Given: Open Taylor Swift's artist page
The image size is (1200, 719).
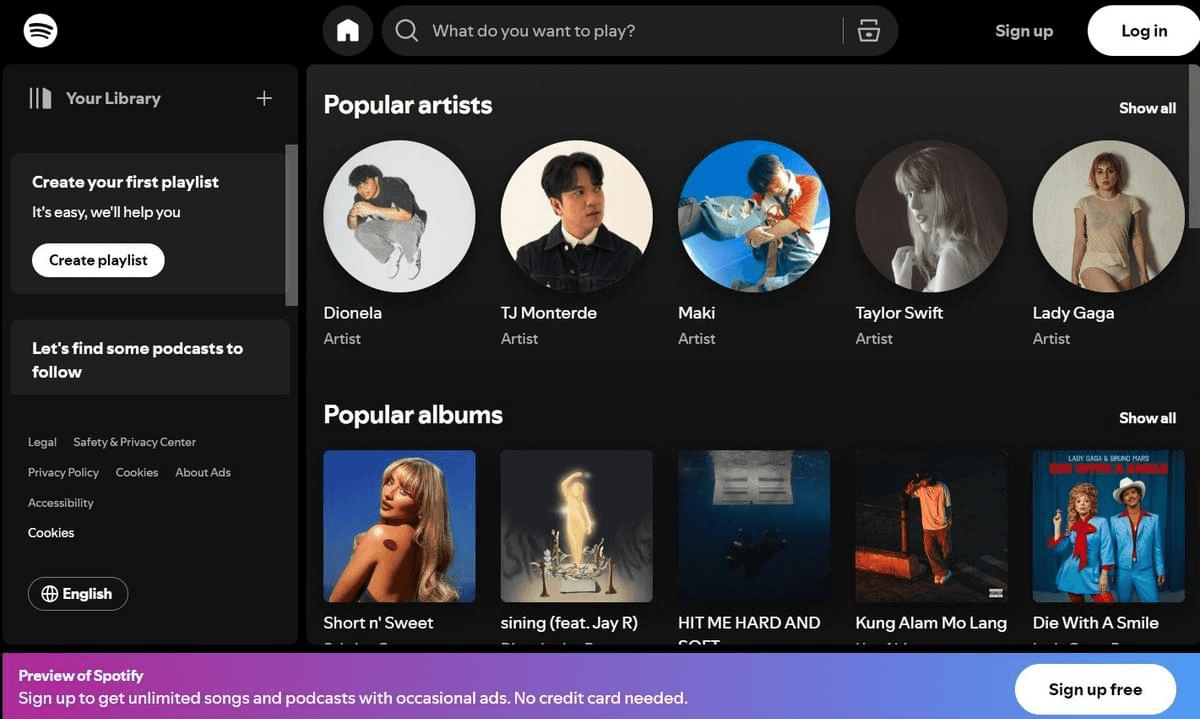Looking at the screenshot, I should [x=930, y=215].
